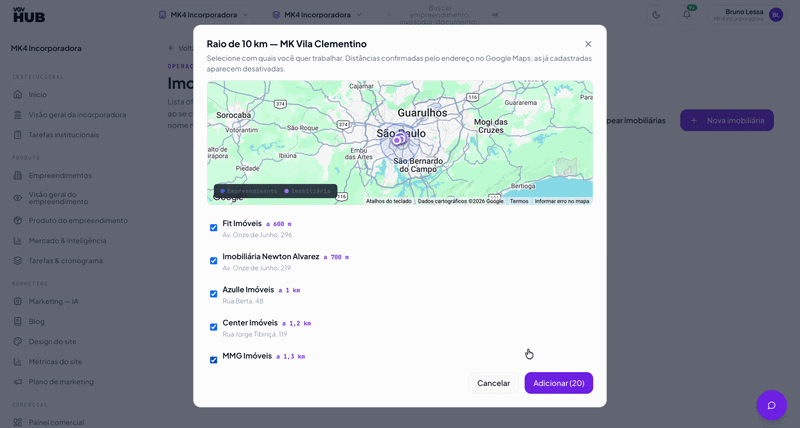Click the Fit Imóveis name text
Image resolution: width=800 pixels, height=428 pixels.
[242, 223]
